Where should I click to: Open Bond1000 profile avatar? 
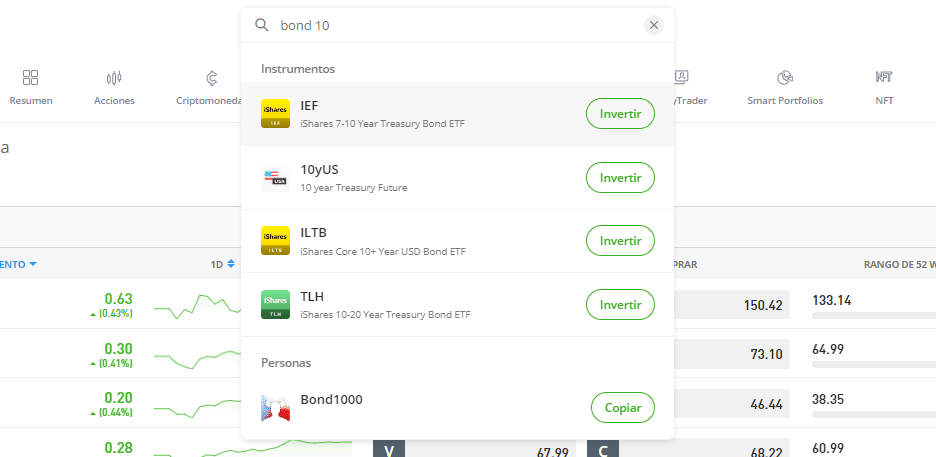point(275,407)
